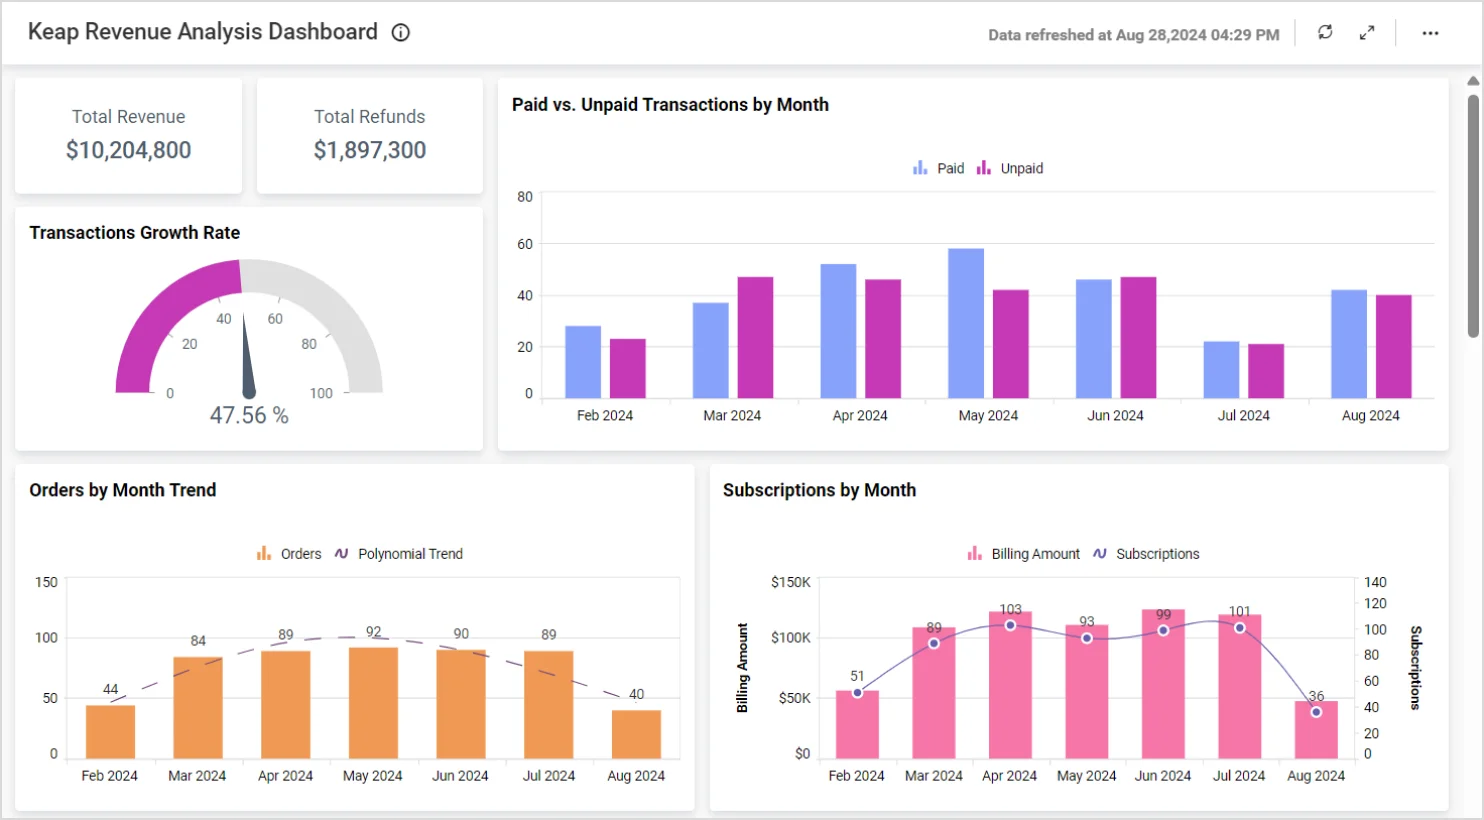Toggle Polynomial Trend legend icon

(342, 554)
